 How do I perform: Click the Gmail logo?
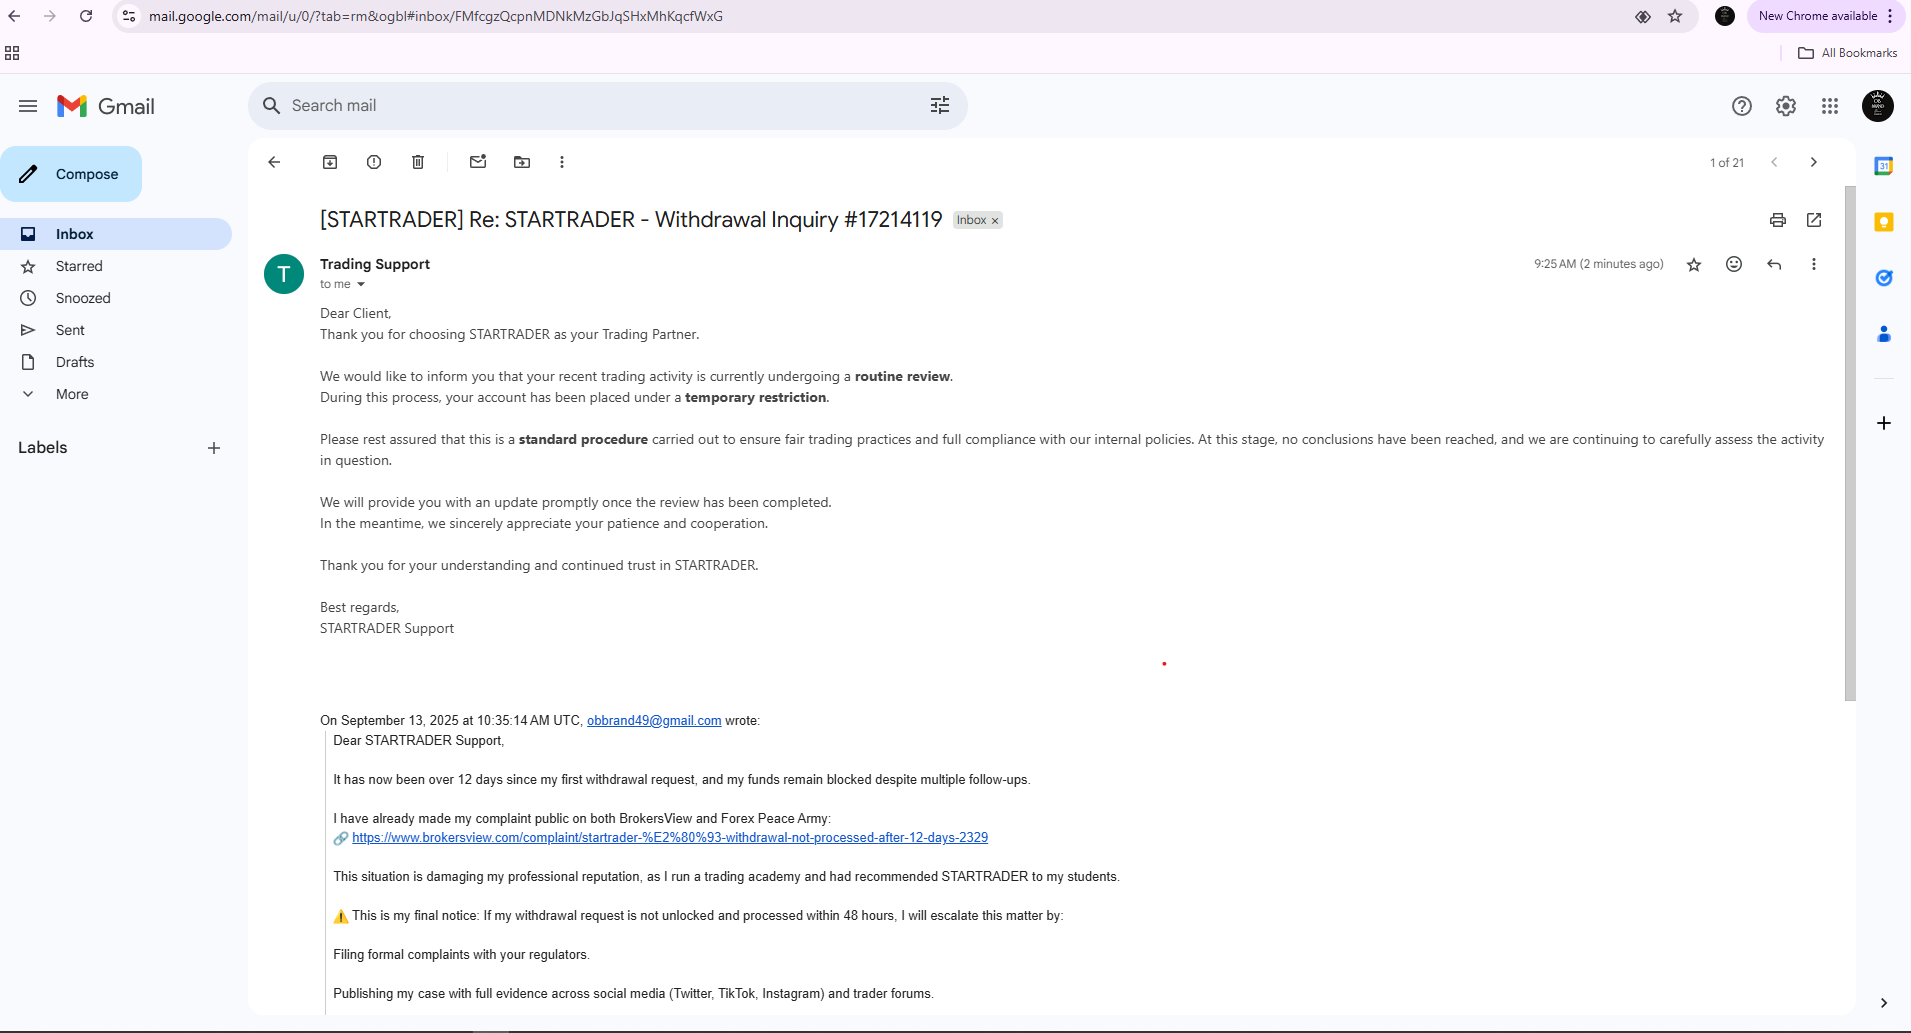click(106, 106)
